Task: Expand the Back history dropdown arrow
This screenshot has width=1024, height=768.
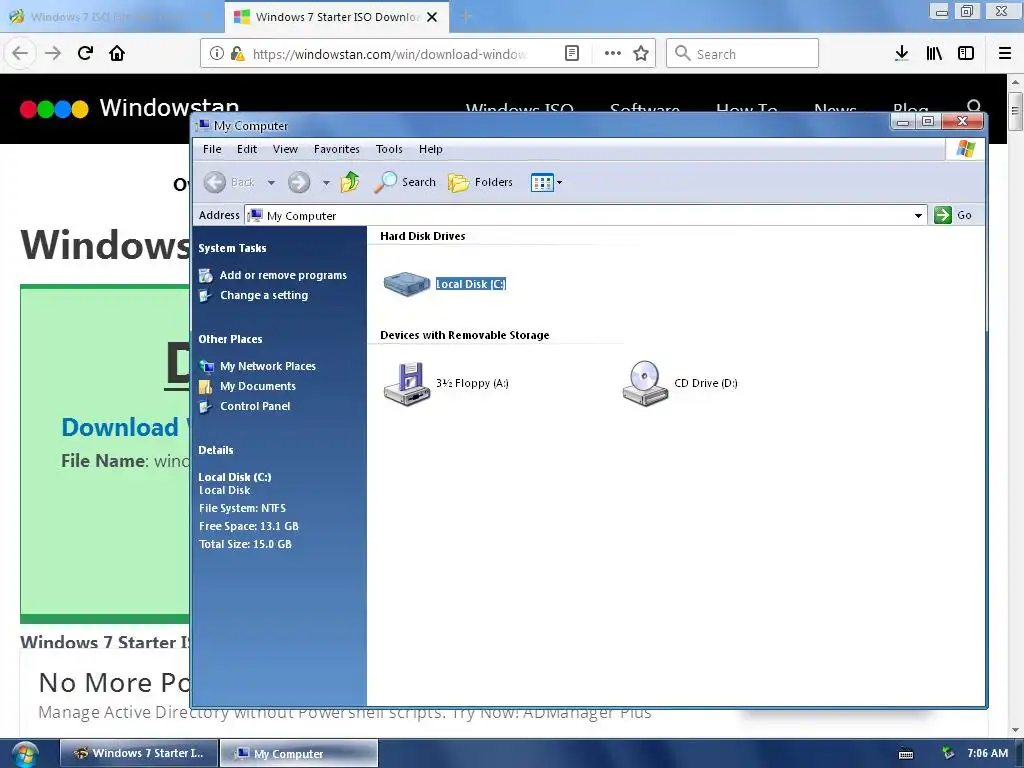Action: [x=271, y=182]
